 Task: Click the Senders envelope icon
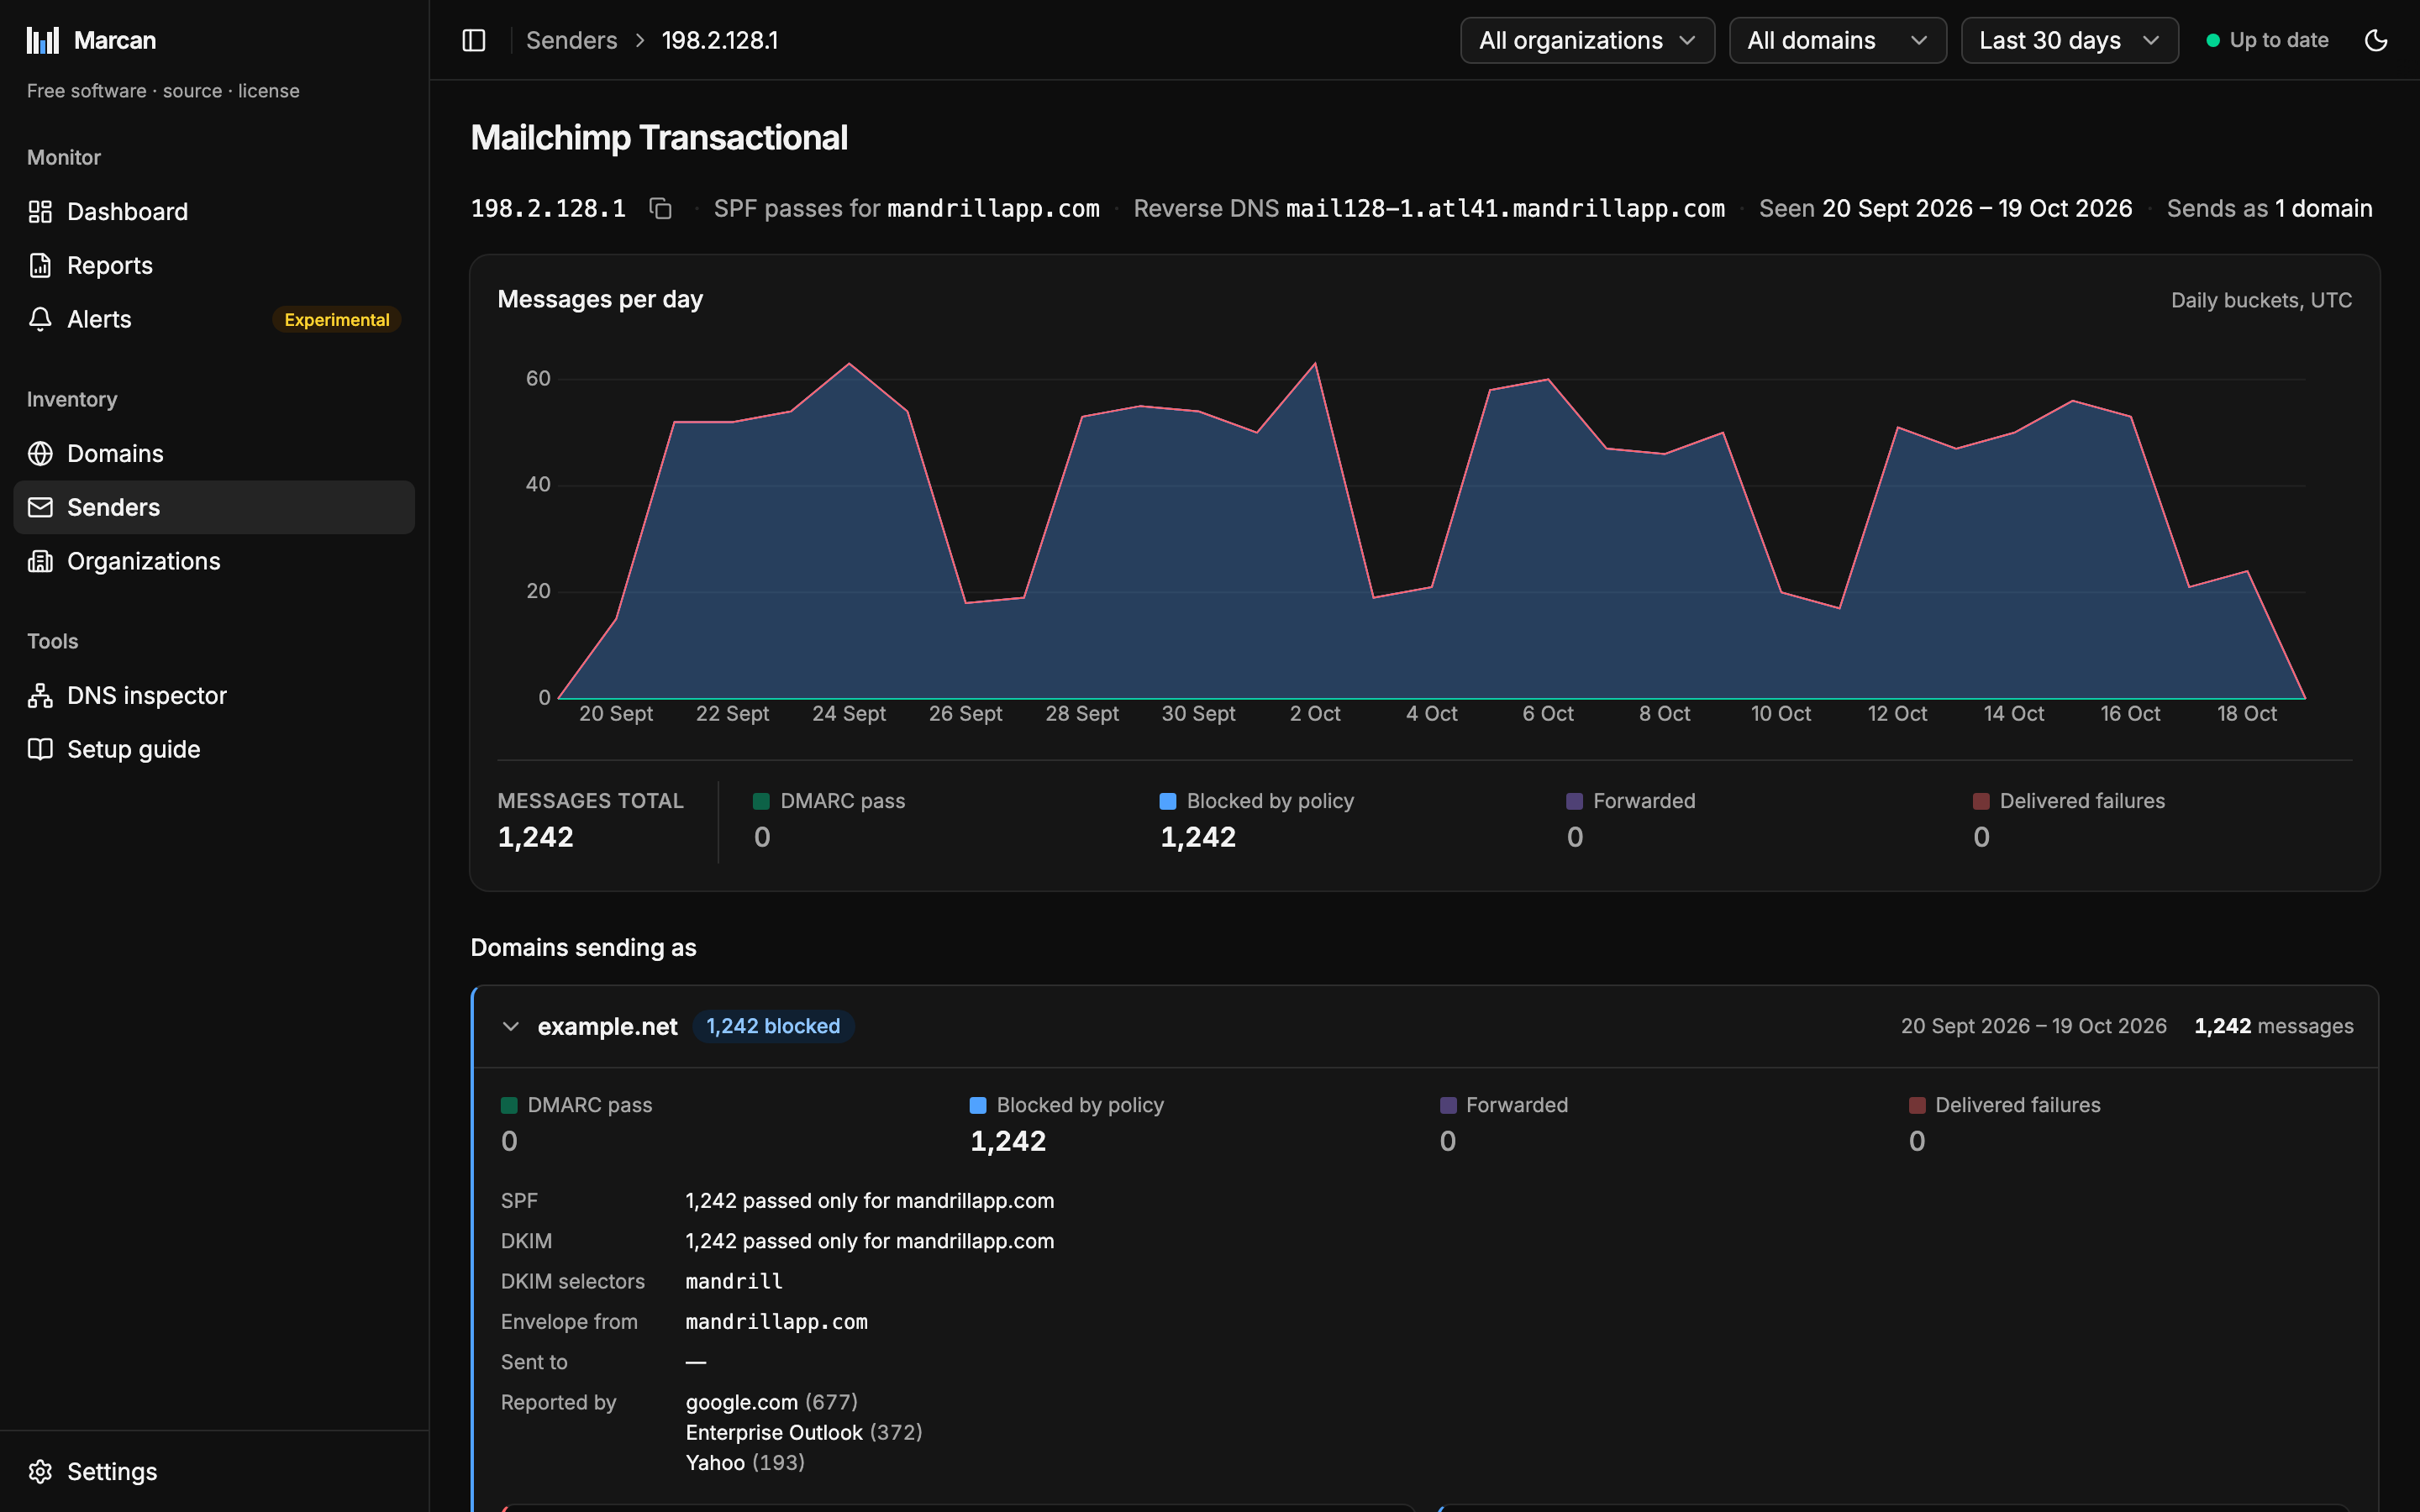40,507
